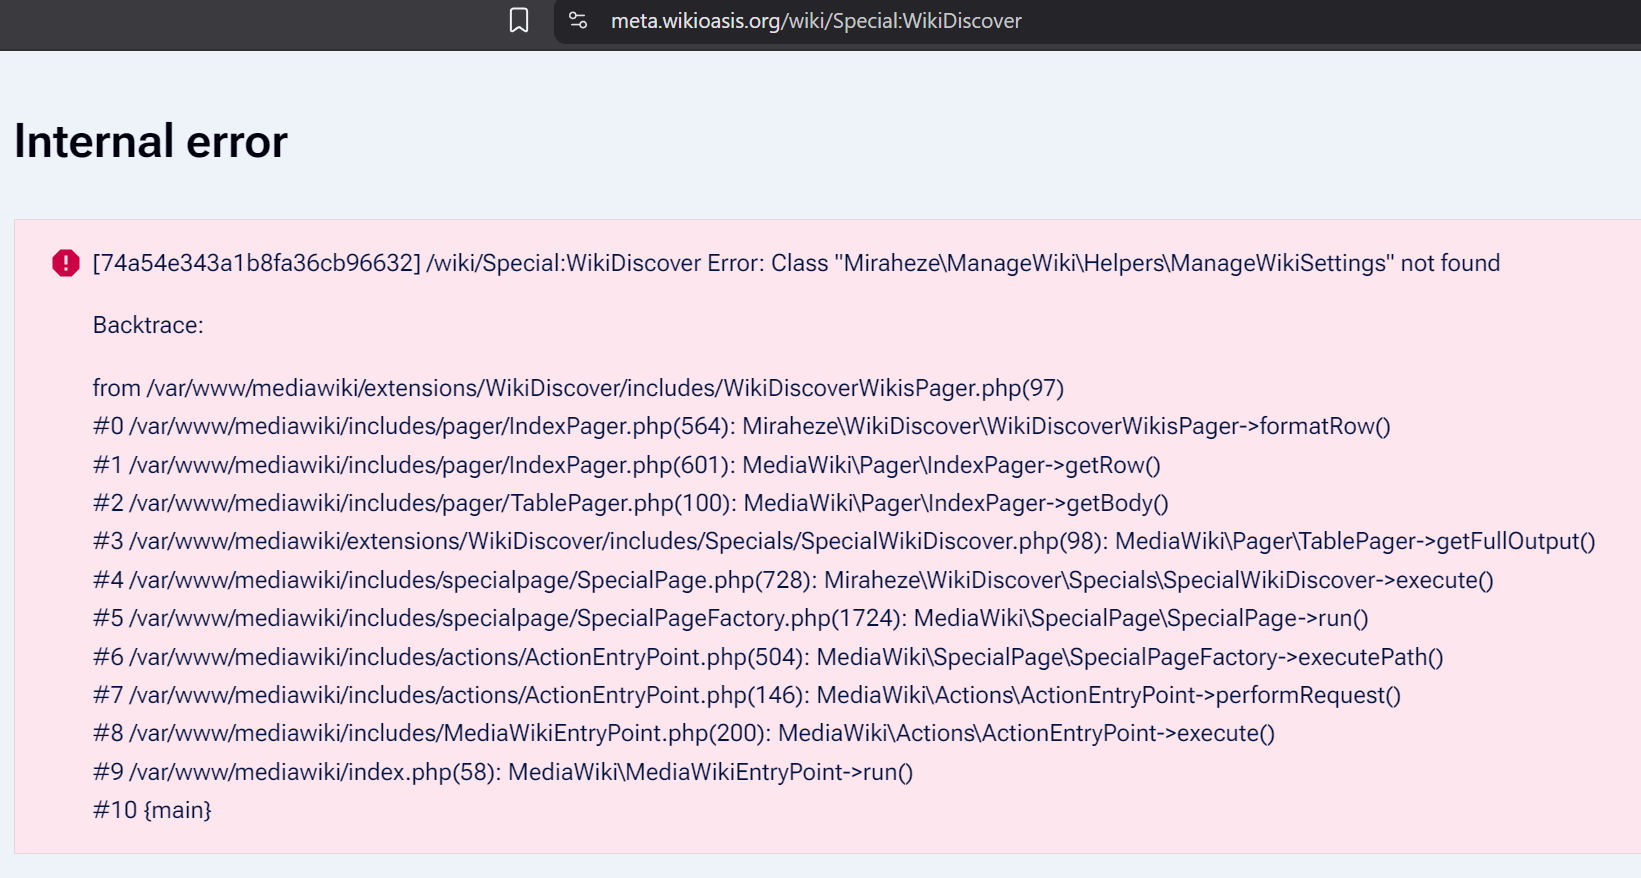Select backtrace line #4 SpecialWikiDiscover->execute()

point(793,580)
